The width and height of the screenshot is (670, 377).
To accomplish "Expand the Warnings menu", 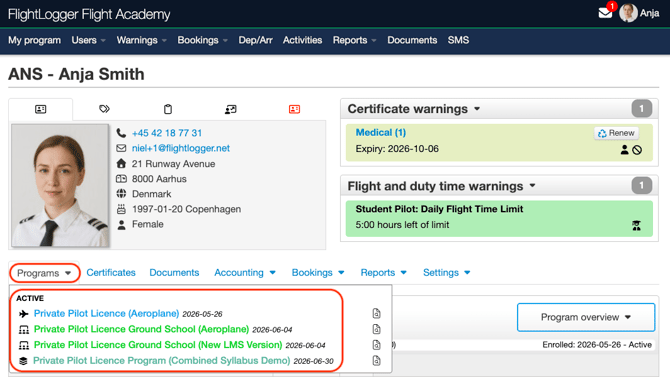I will coord(141,40).
